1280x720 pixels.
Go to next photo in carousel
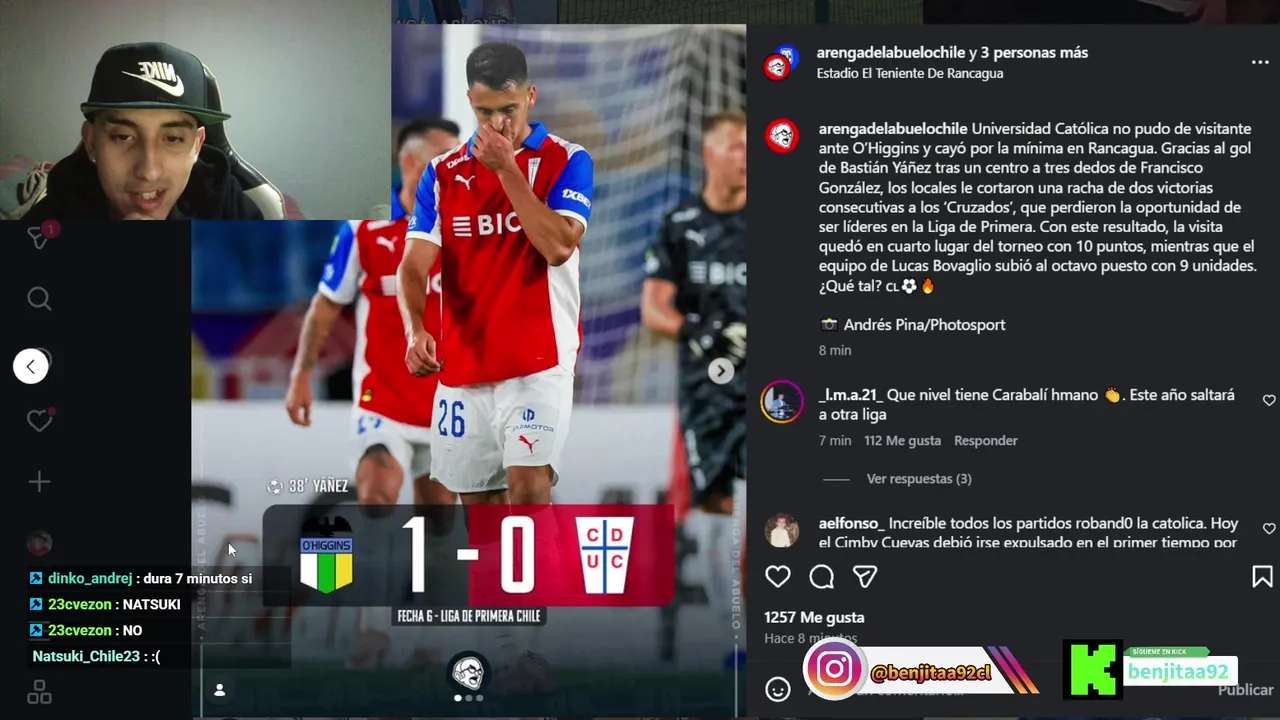(x=720, y=371)
